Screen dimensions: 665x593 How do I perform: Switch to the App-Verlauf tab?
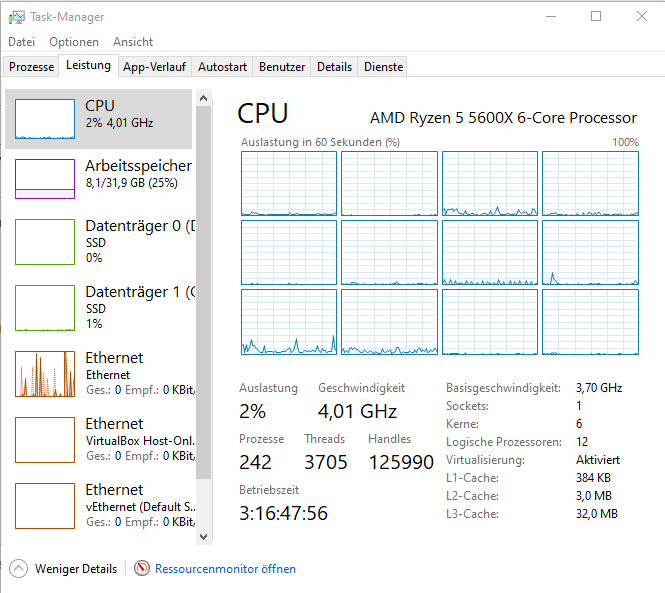(154, 67)
